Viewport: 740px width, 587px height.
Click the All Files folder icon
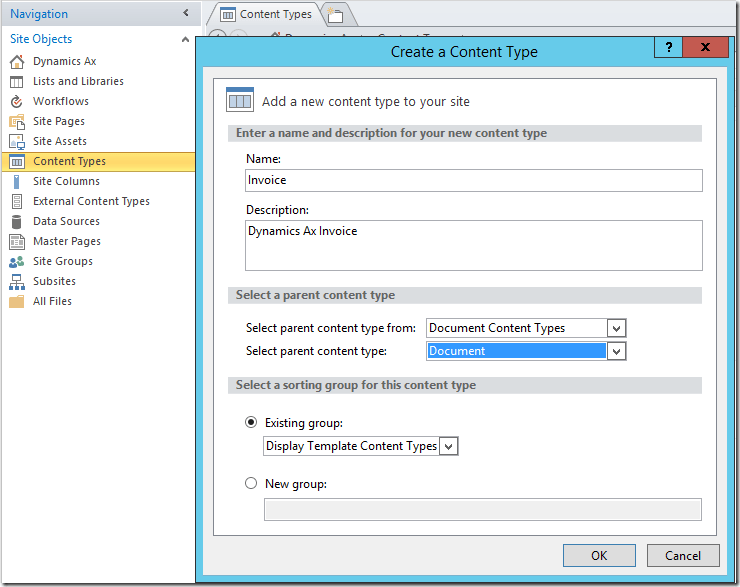coord(17,302)
